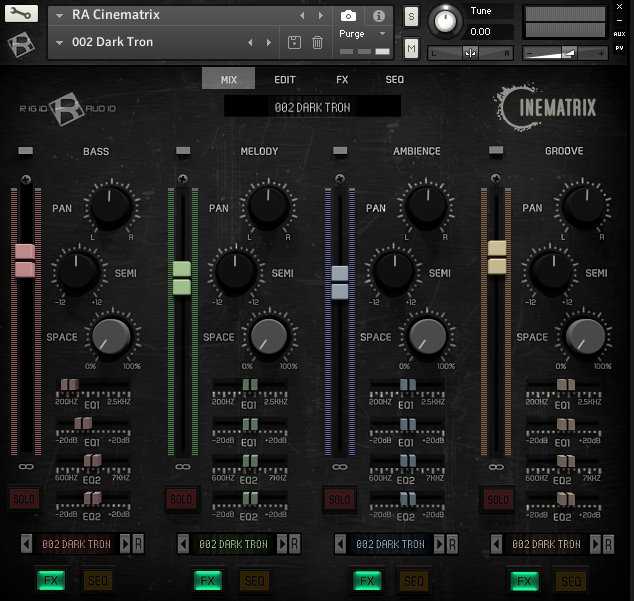
Task: Toggle Melody SEQ button
Action: click(254, 581)
